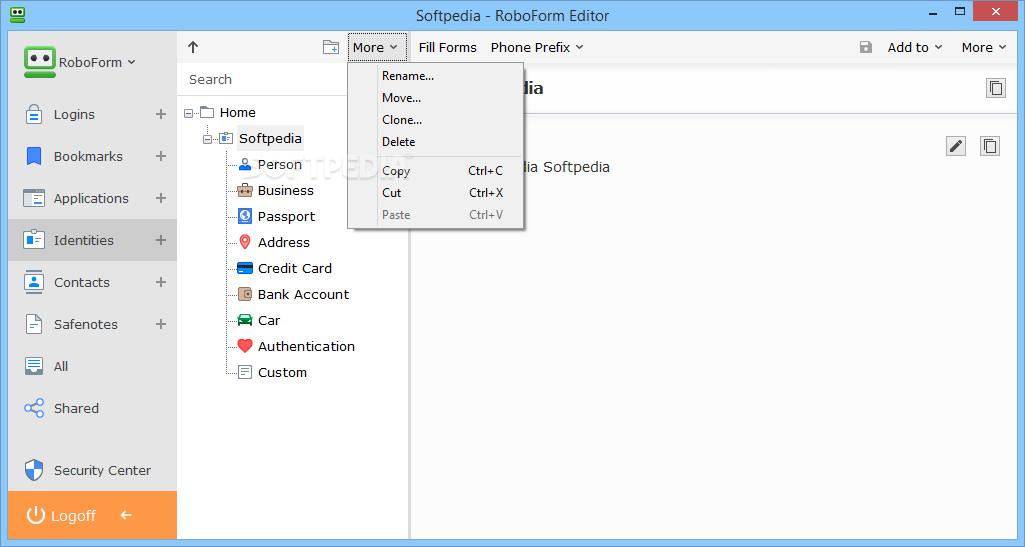The height and width of the screenshot is (547, 1025).
Task: Click the Logoff button
Action: [61, 516]
